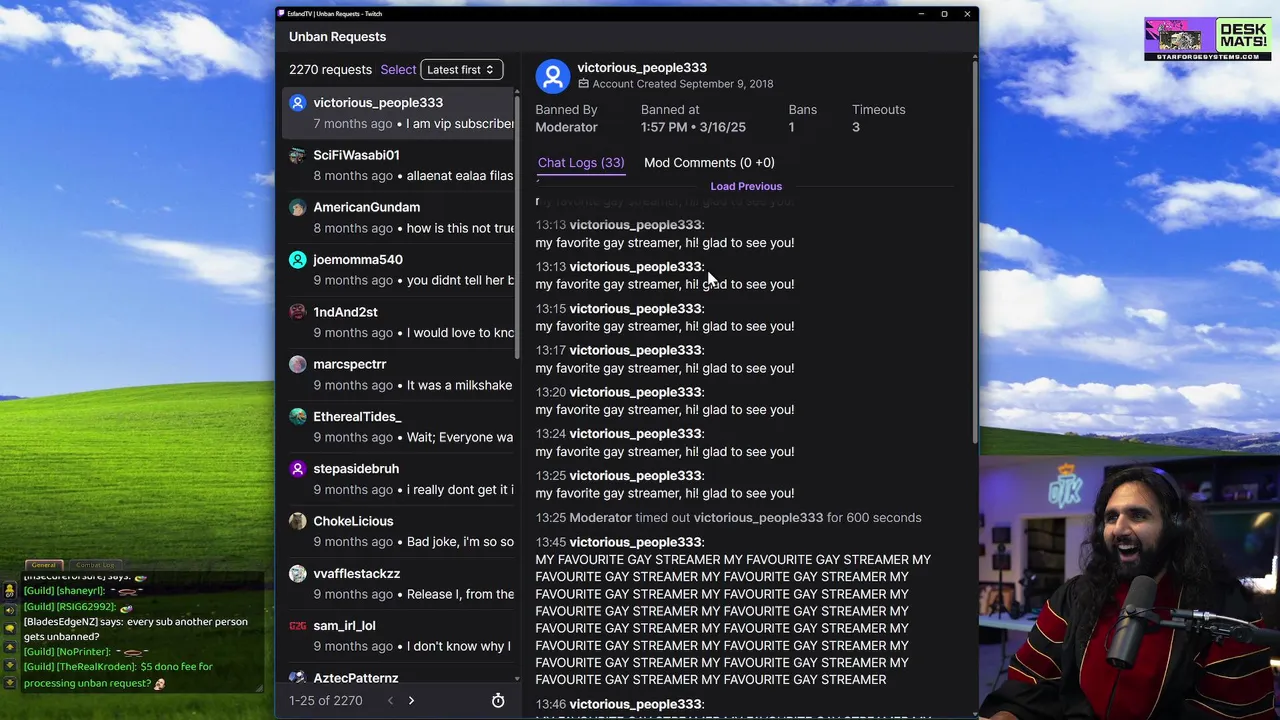Click the Bans count 1
Image resolution: width=1280 pixels, height=720 pixels.
[791, 127]
